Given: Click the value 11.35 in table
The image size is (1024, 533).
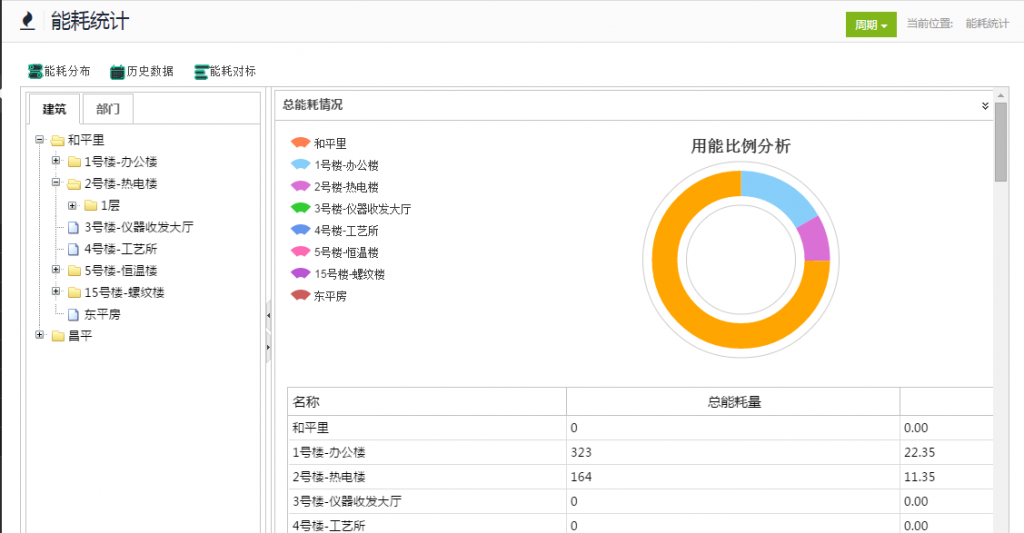Looking at the screenshot, I should click(x=920, y=477).
